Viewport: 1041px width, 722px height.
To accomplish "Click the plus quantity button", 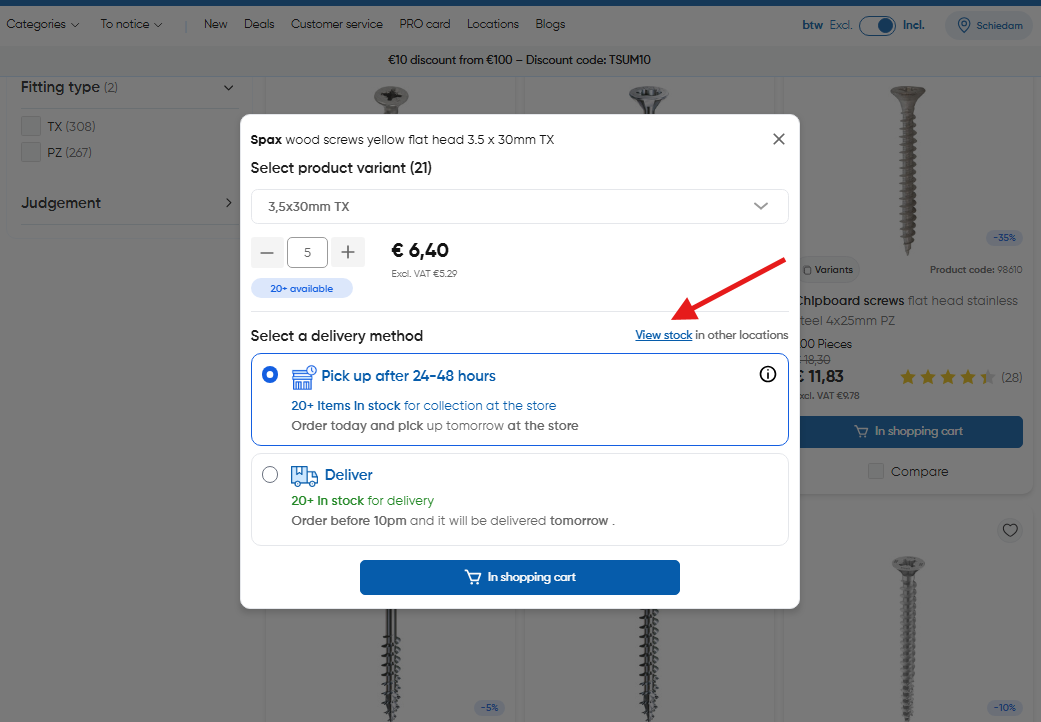I will [348, 252].
